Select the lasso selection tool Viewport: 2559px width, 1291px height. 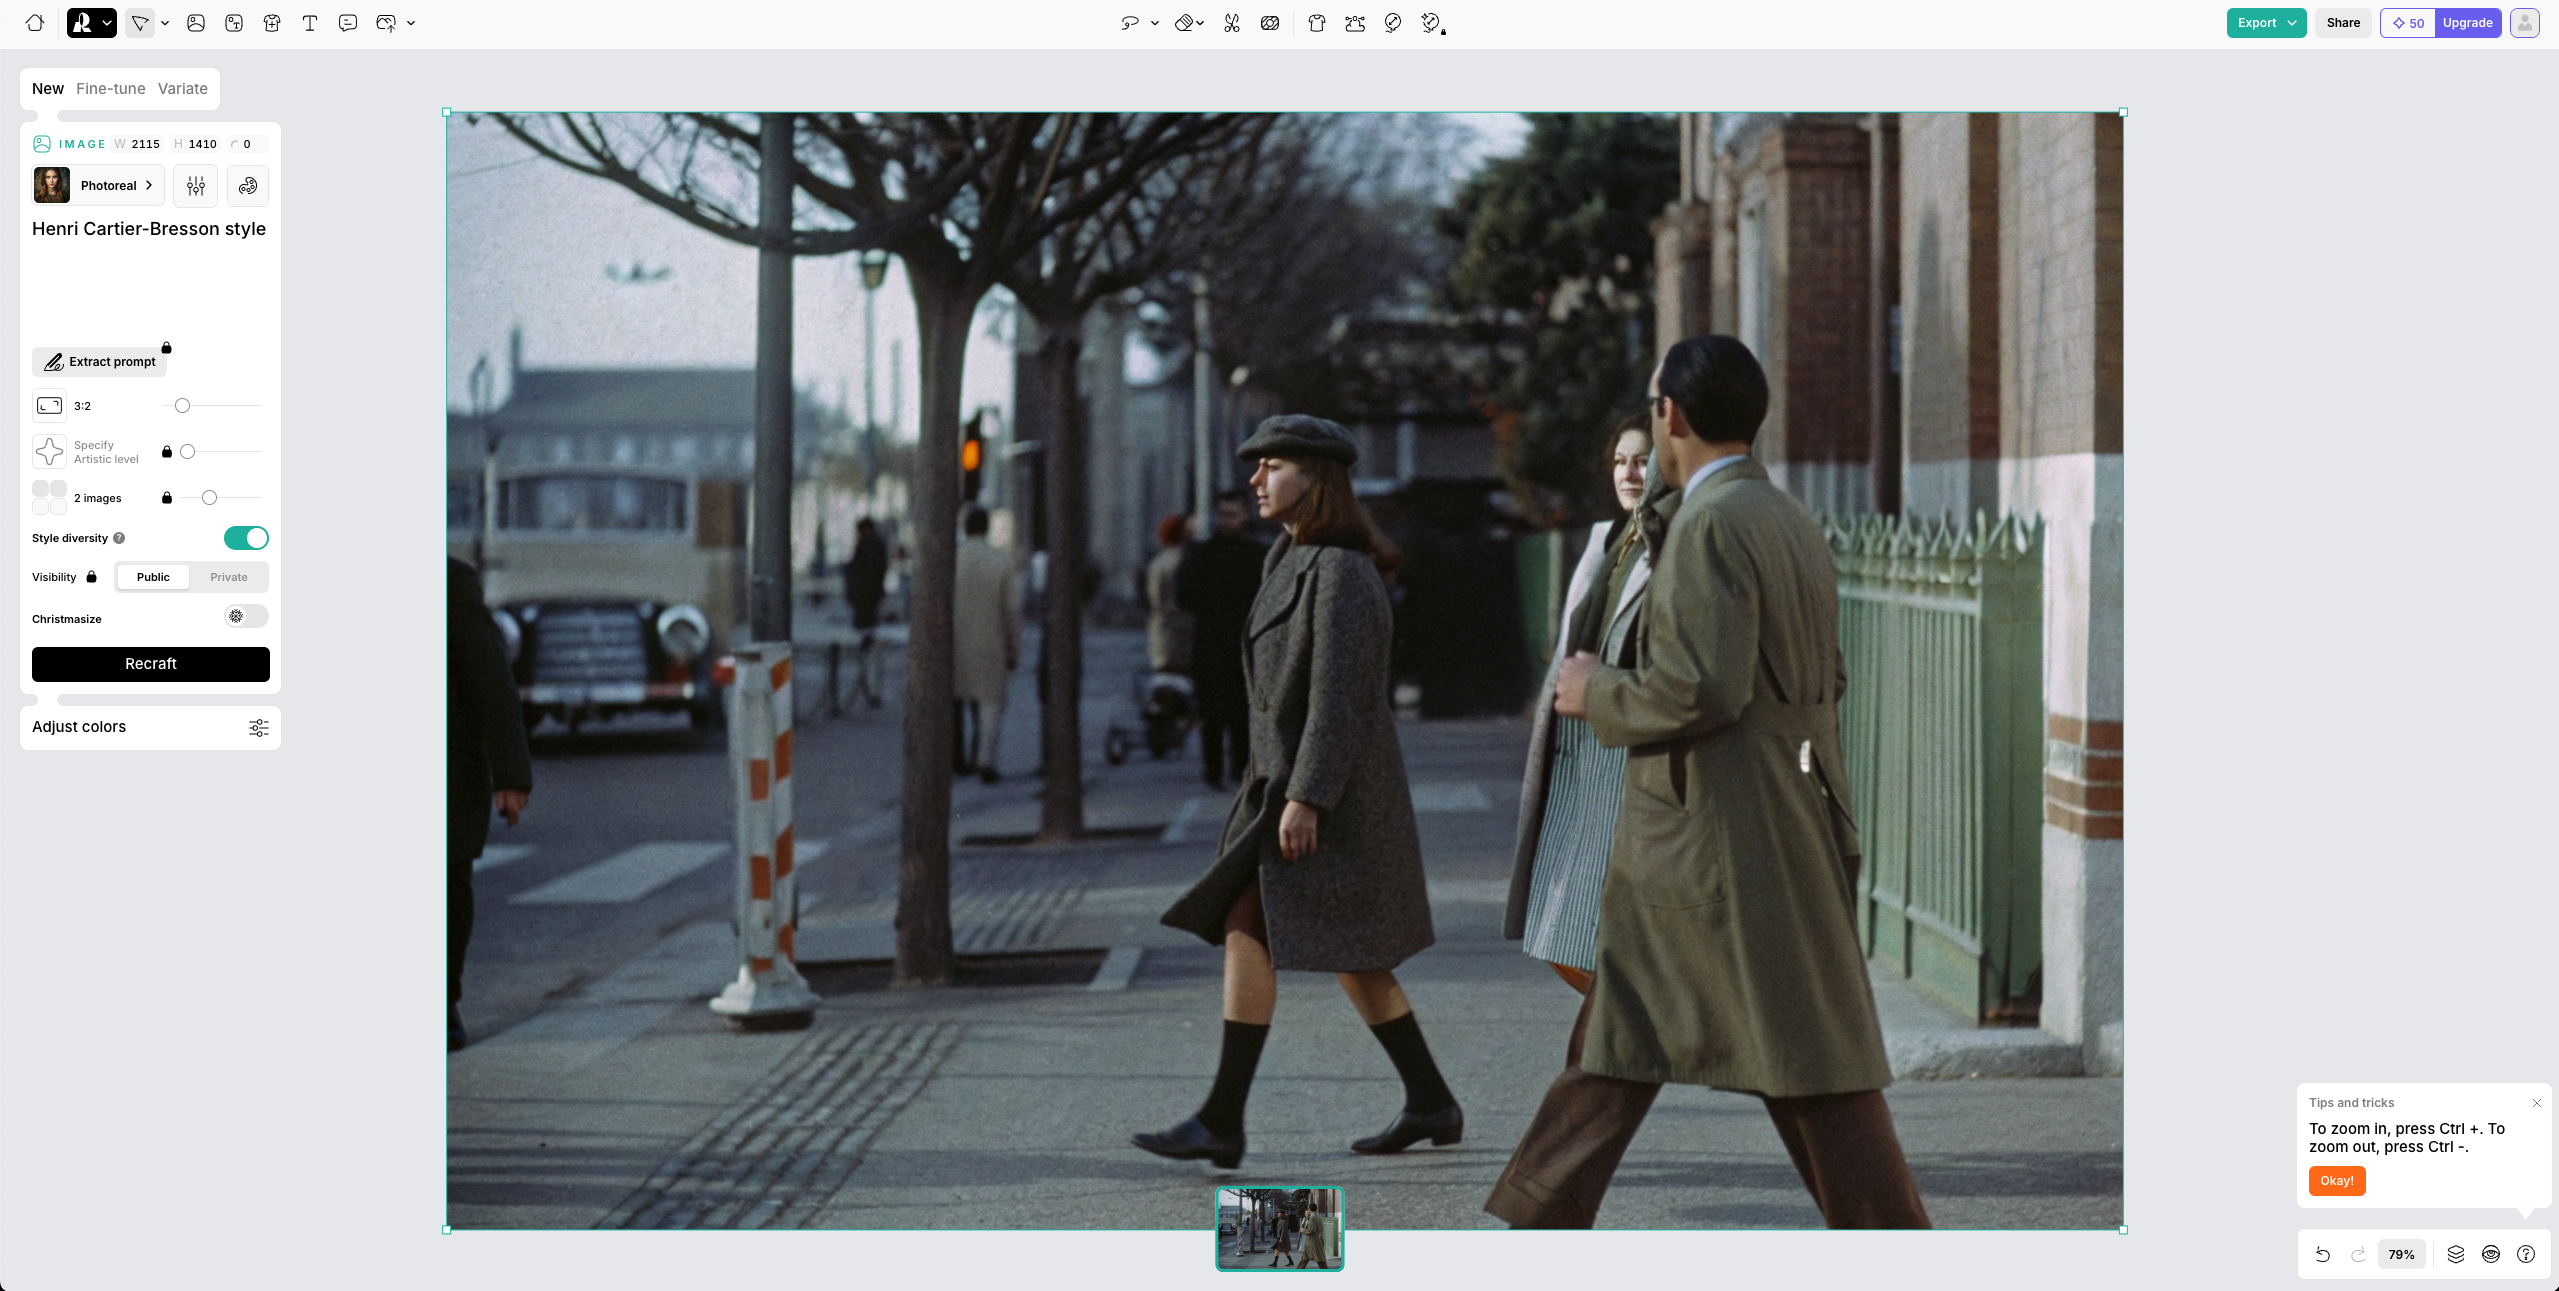[1130, 23]
